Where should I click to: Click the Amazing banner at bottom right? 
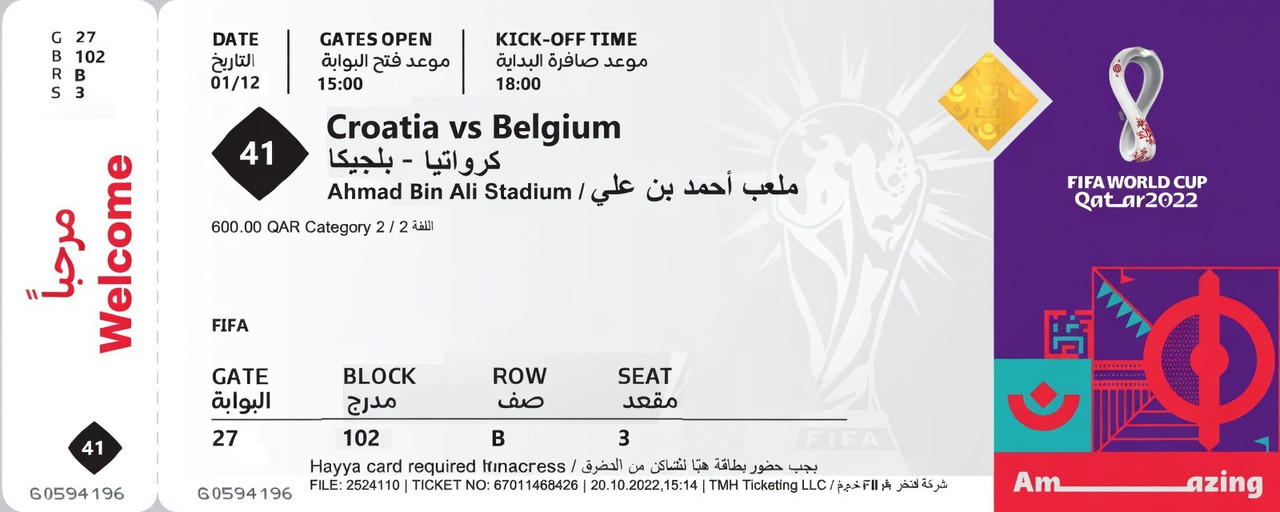pyautogui.click(x=1137, y=484)
